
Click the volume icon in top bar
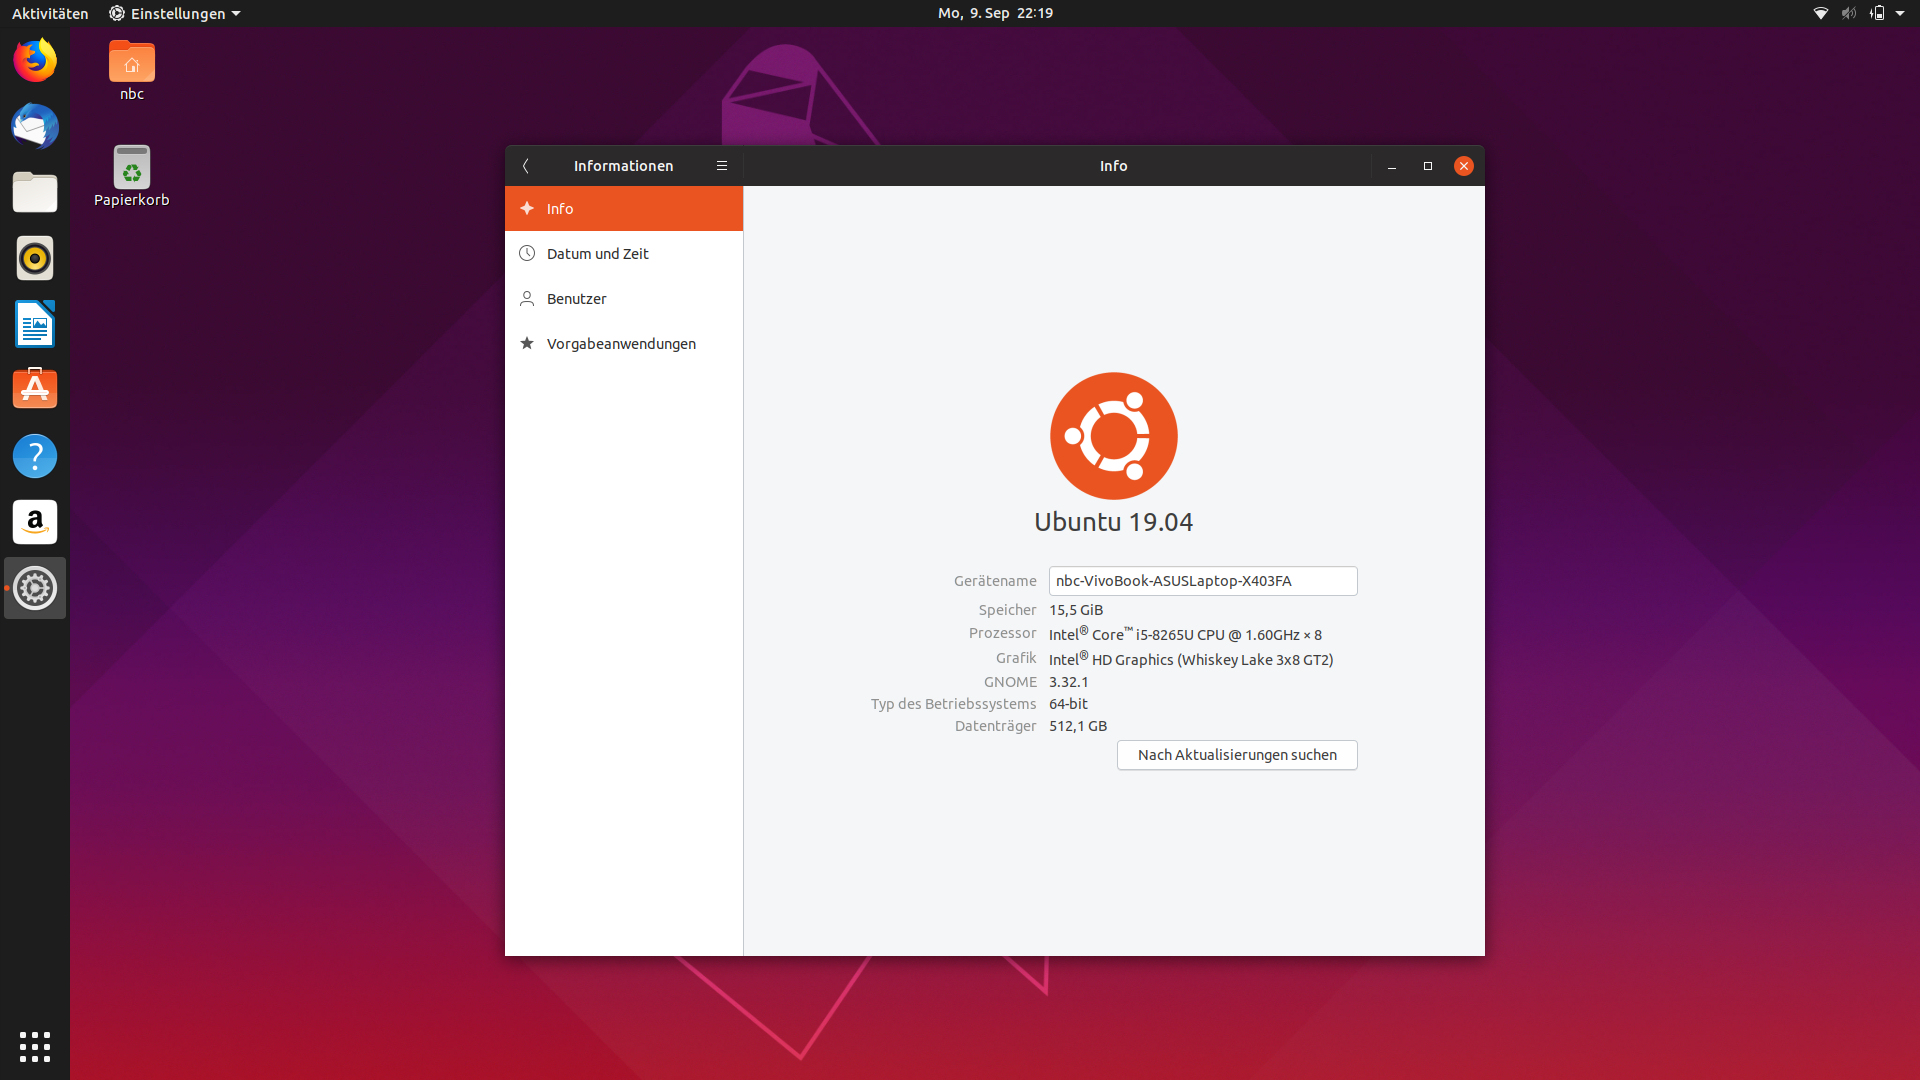point(1849,13)
